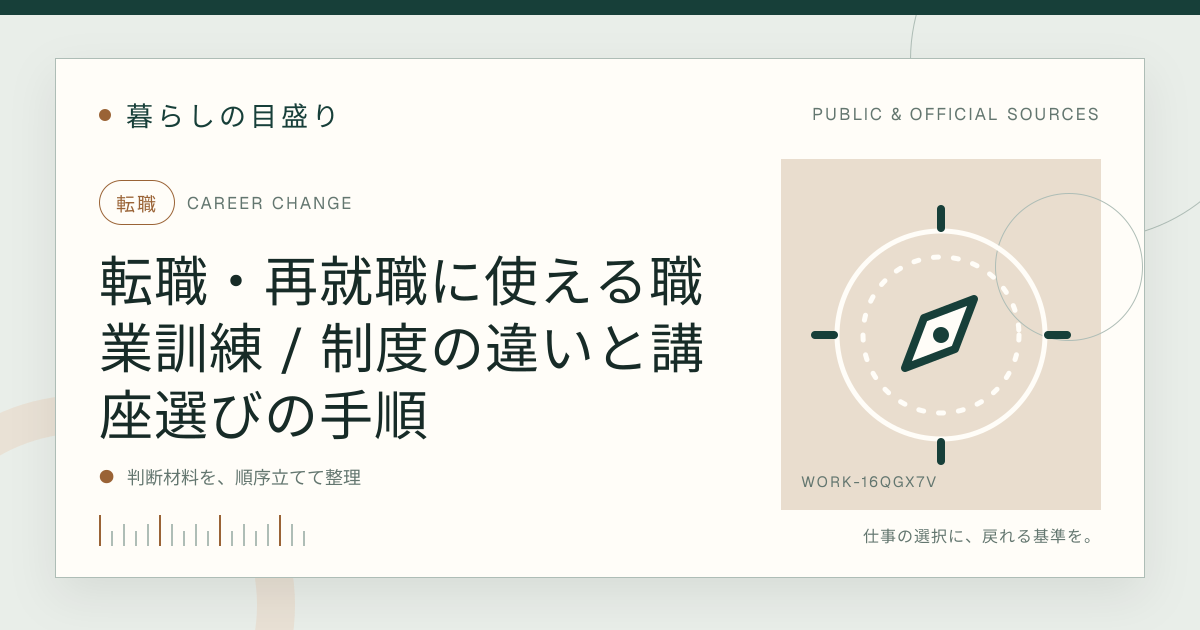The height and width of the screenshot is (630, 1200).
Task: Open the article headline 転職・再就職に使える職業訓練
Action: [402, 349]
